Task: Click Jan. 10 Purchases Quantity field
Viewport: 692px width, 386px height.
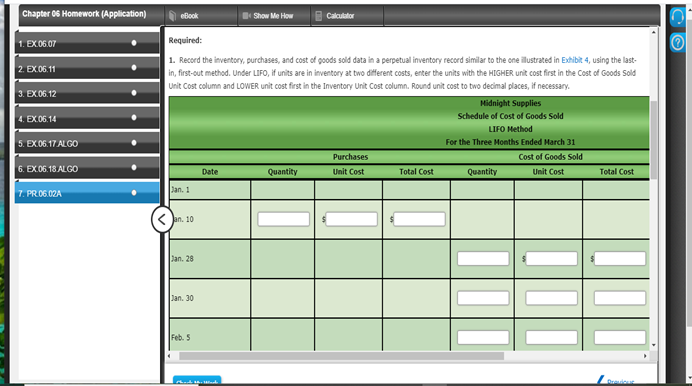Action: coord(283,219)
